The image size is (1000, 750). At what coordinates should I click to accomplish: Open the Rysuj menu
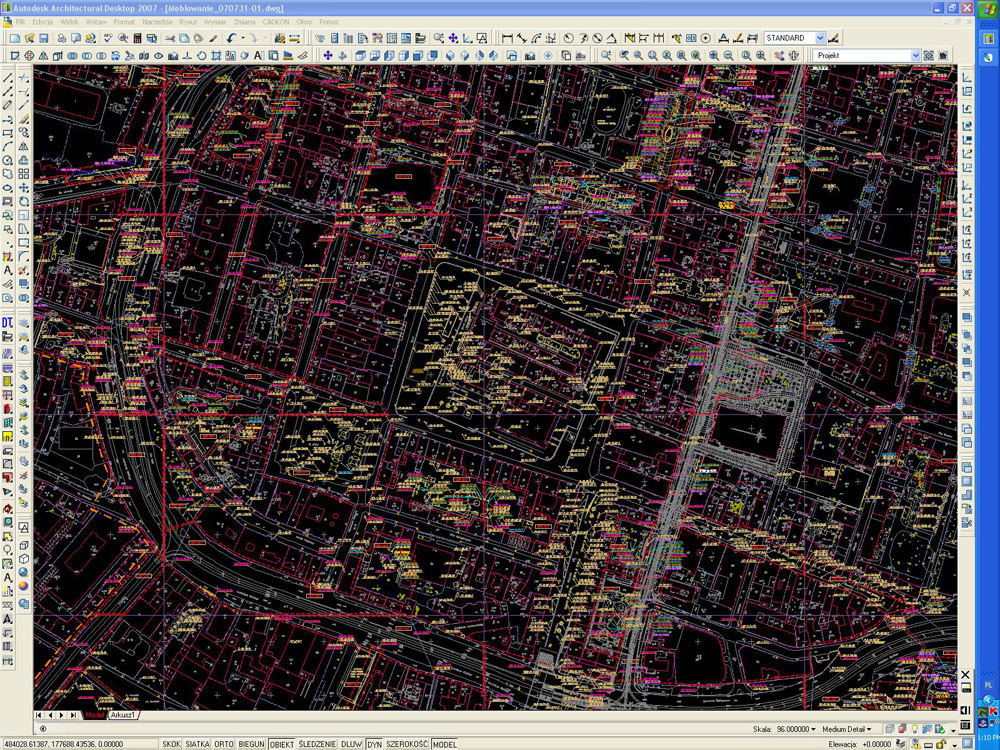click(188, 22)
